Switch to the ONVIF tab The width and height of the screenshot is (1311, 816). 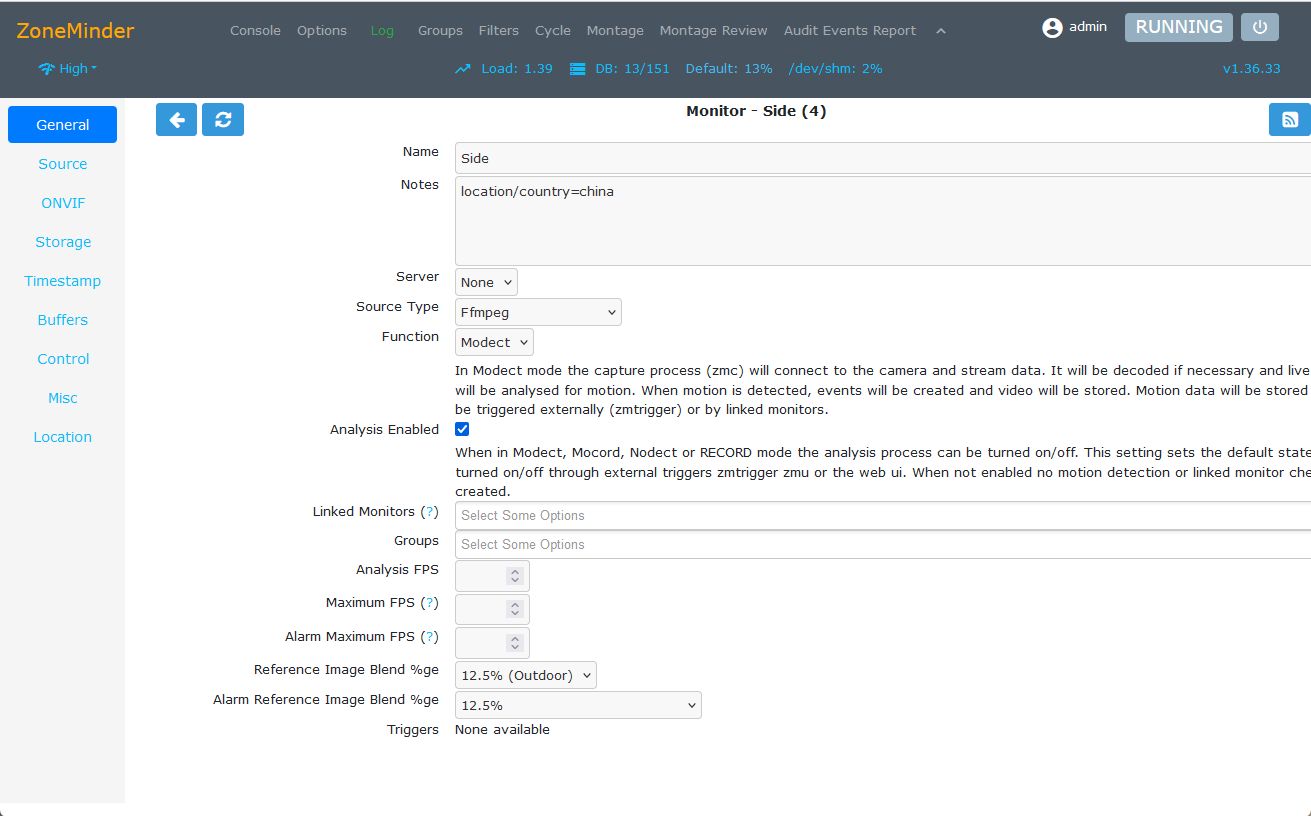[62, 203]
